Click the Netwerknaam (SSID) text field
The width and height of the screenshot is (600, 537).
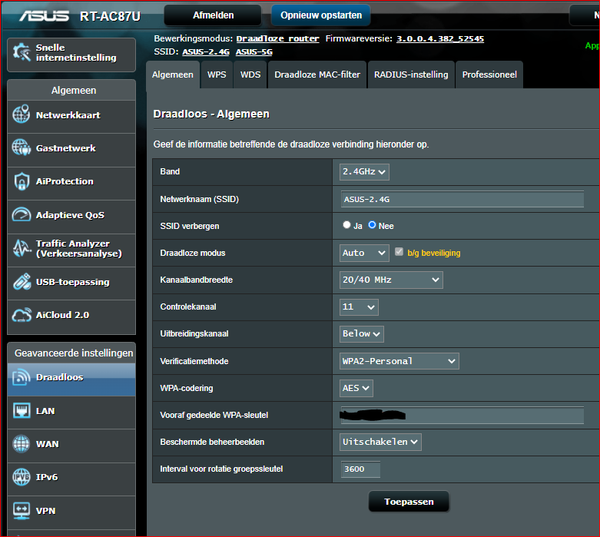point(462,199)
